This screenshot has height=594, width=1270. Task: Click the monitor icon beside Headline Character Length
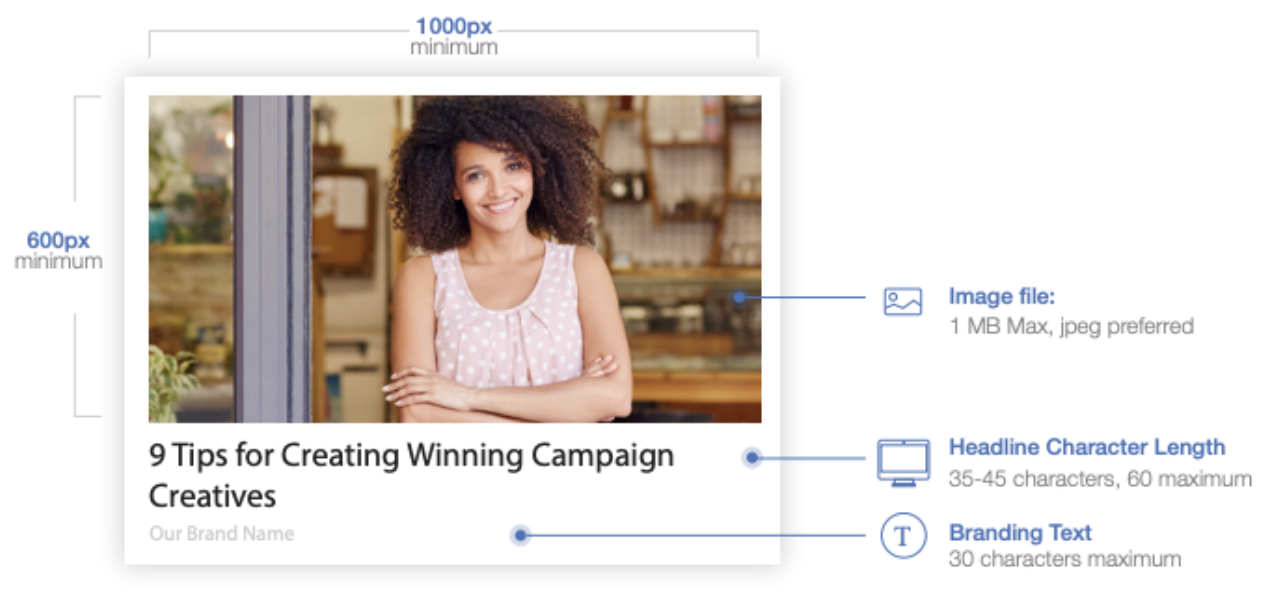pyautogui.click(x=903, y=462)
